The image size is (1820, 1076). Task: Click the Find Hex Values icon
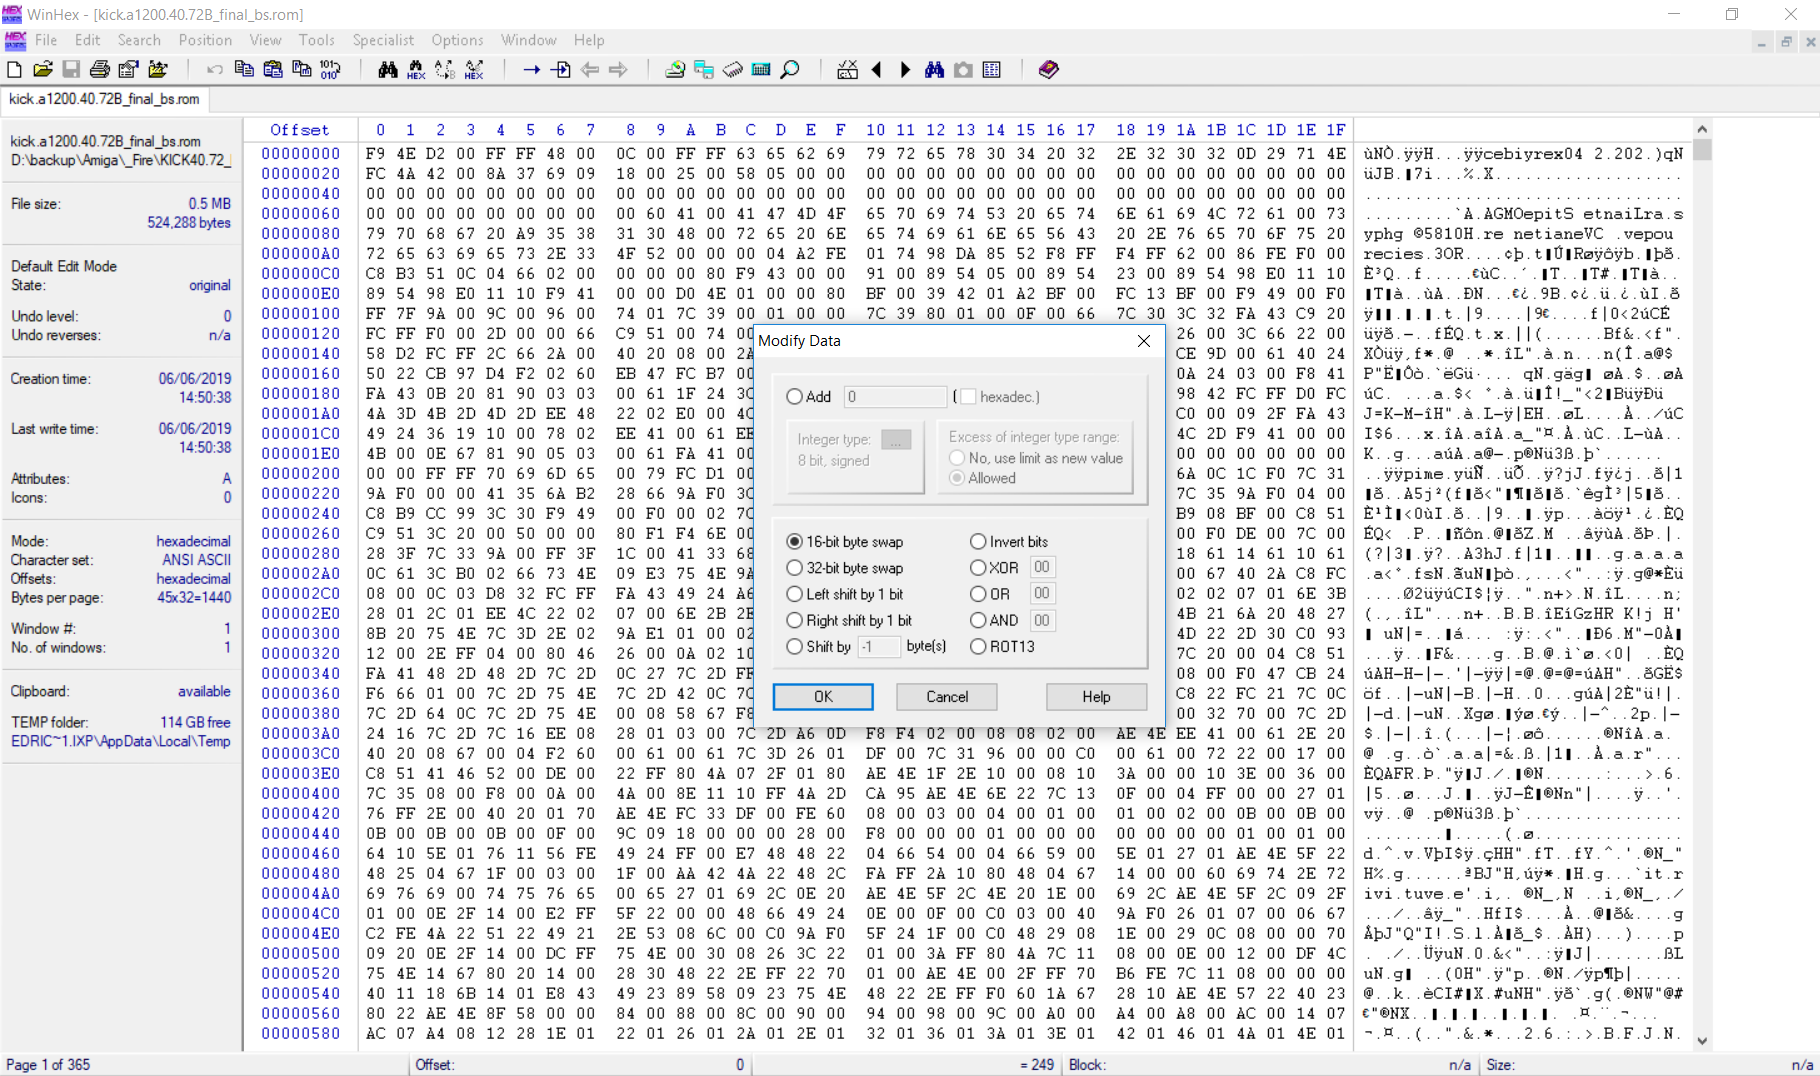(416, 69)
